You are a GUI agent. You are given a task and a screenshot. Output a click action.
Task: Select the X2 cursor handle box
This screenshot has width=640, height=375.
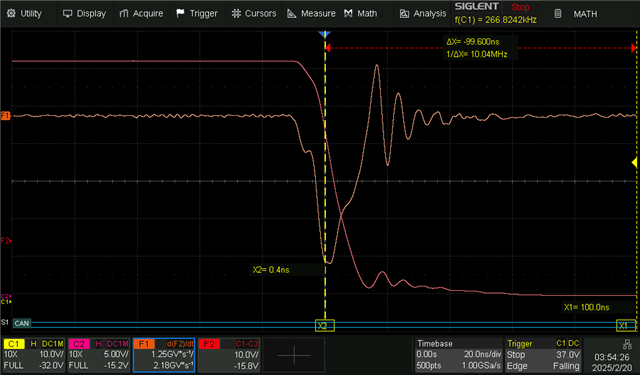(x=325, y=325)
